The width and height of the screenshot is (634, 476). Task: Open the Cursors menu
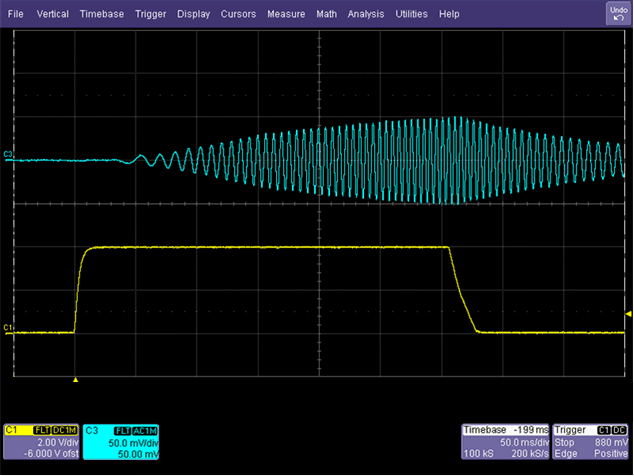(x=237, y=15)
